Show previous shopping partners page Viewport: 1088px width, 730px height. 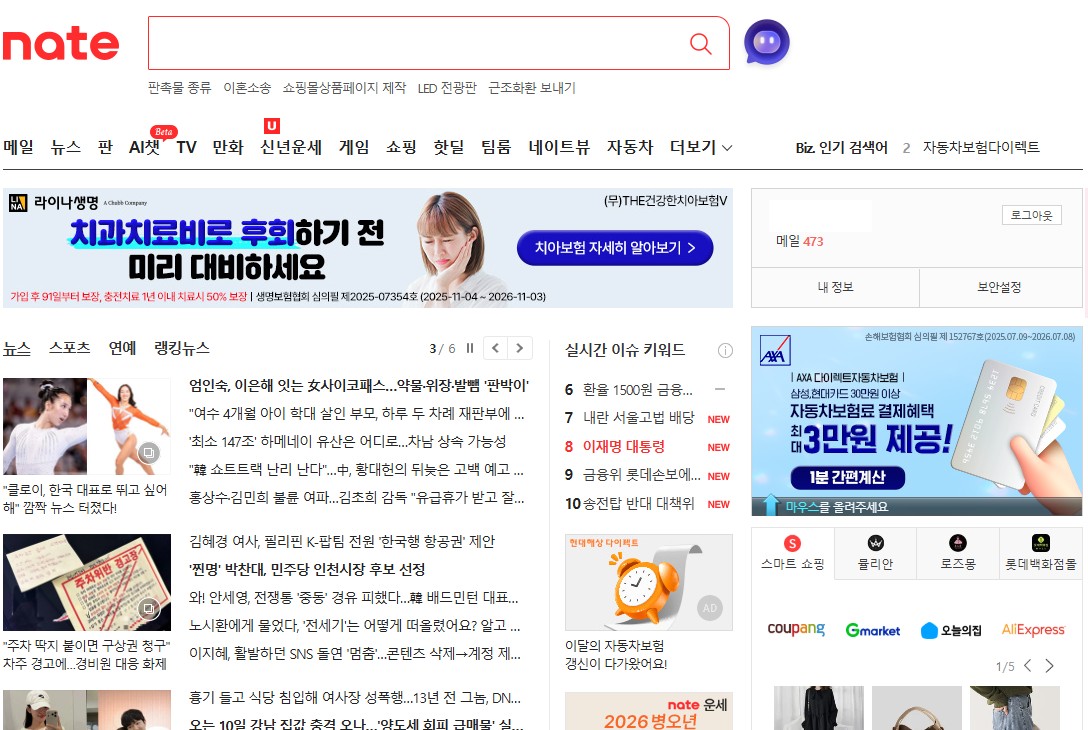(x=1028, y=665)
